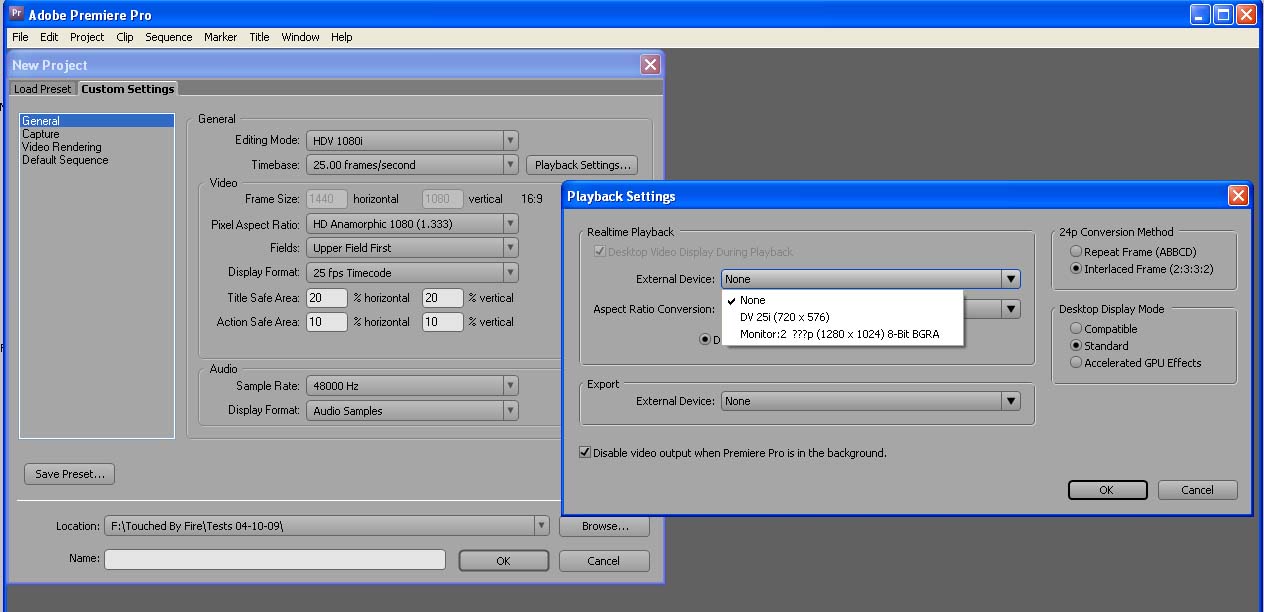Switch to the Custom Settings tab
The width and height of the screenshot is (1264, 612).
128,89
